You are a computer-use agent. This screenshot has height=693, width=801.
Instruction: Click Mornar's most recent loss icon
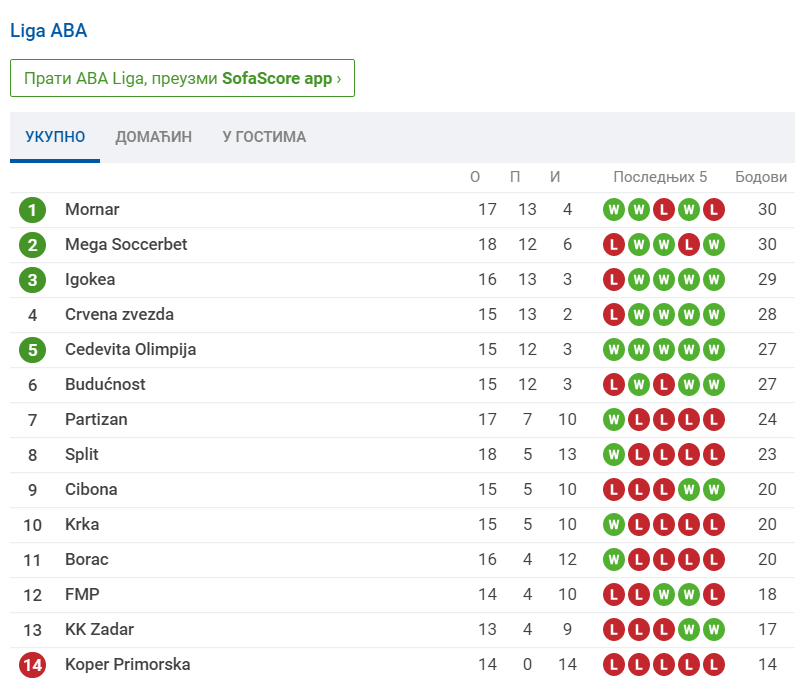tap(713, 210)
